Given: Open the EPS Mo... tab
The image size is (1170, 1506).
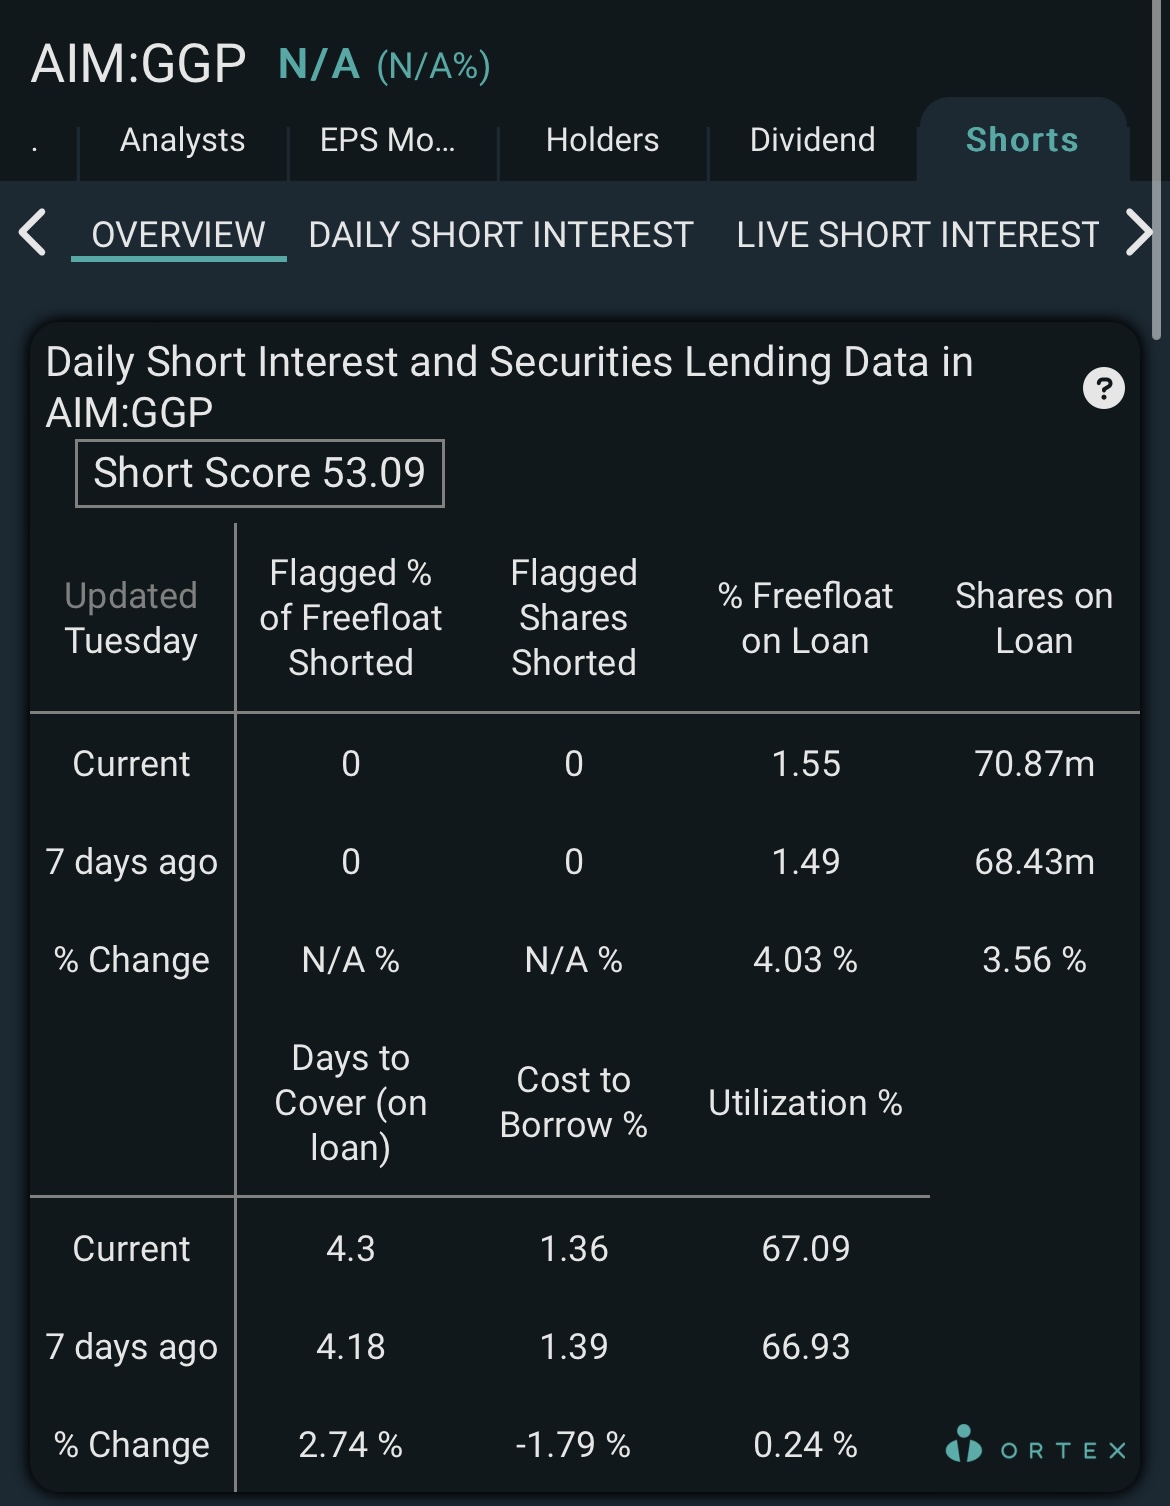Looking at the screenshot, I should tap(388, 140).
